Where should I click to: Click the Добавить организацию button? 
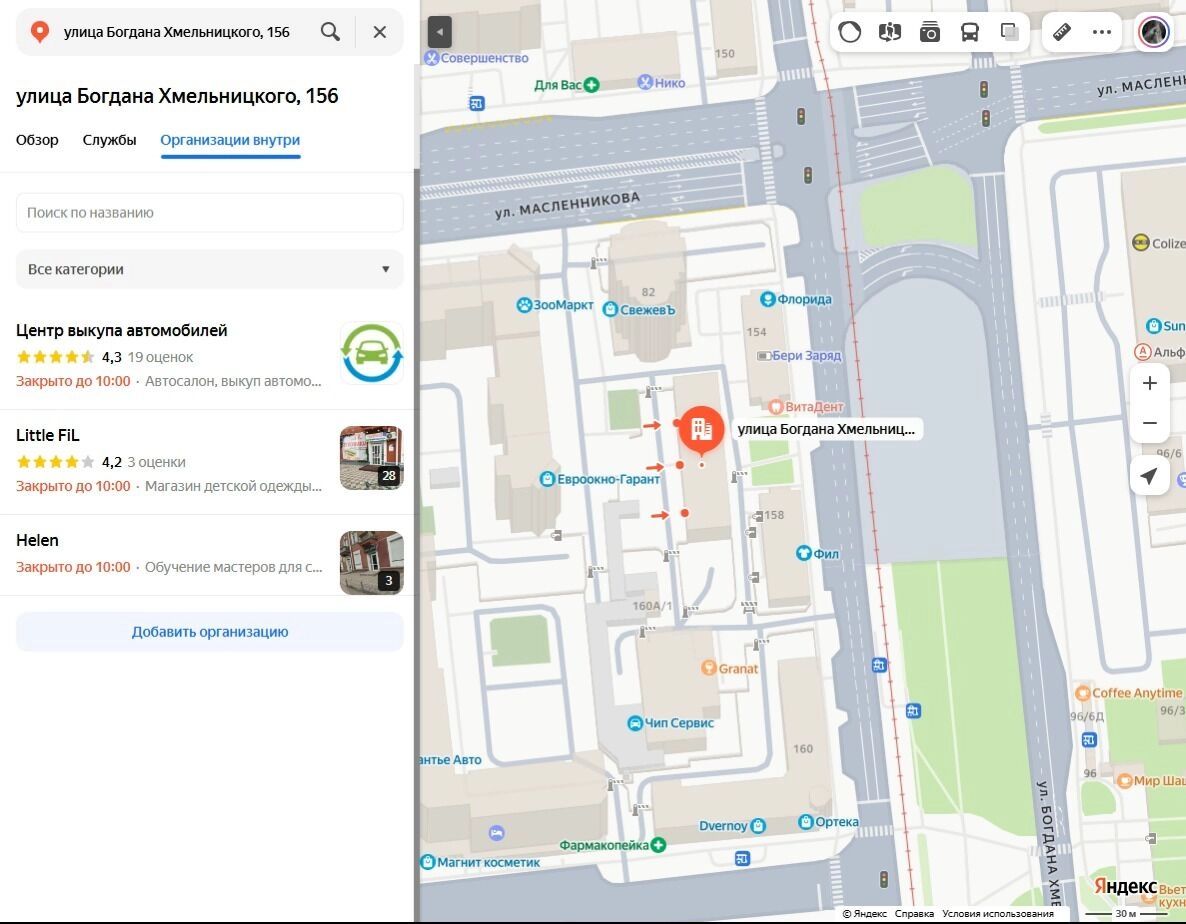pyautogui.click(x=210, y=631)
